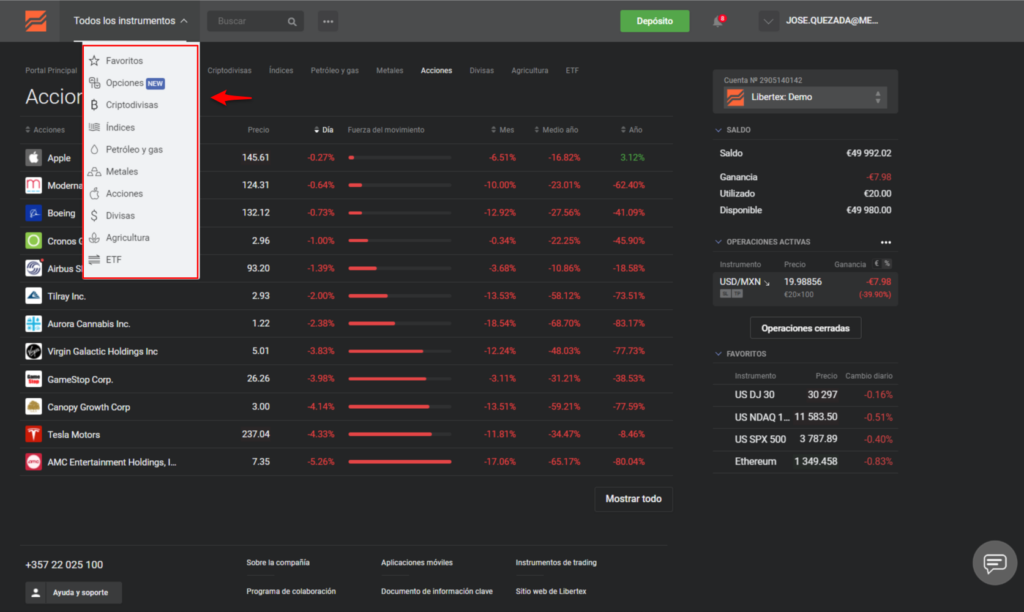The width and height of the screenshot is (1024, 612).
Task: Sort the table by the Mes column
Action: (x=503, y=130)
